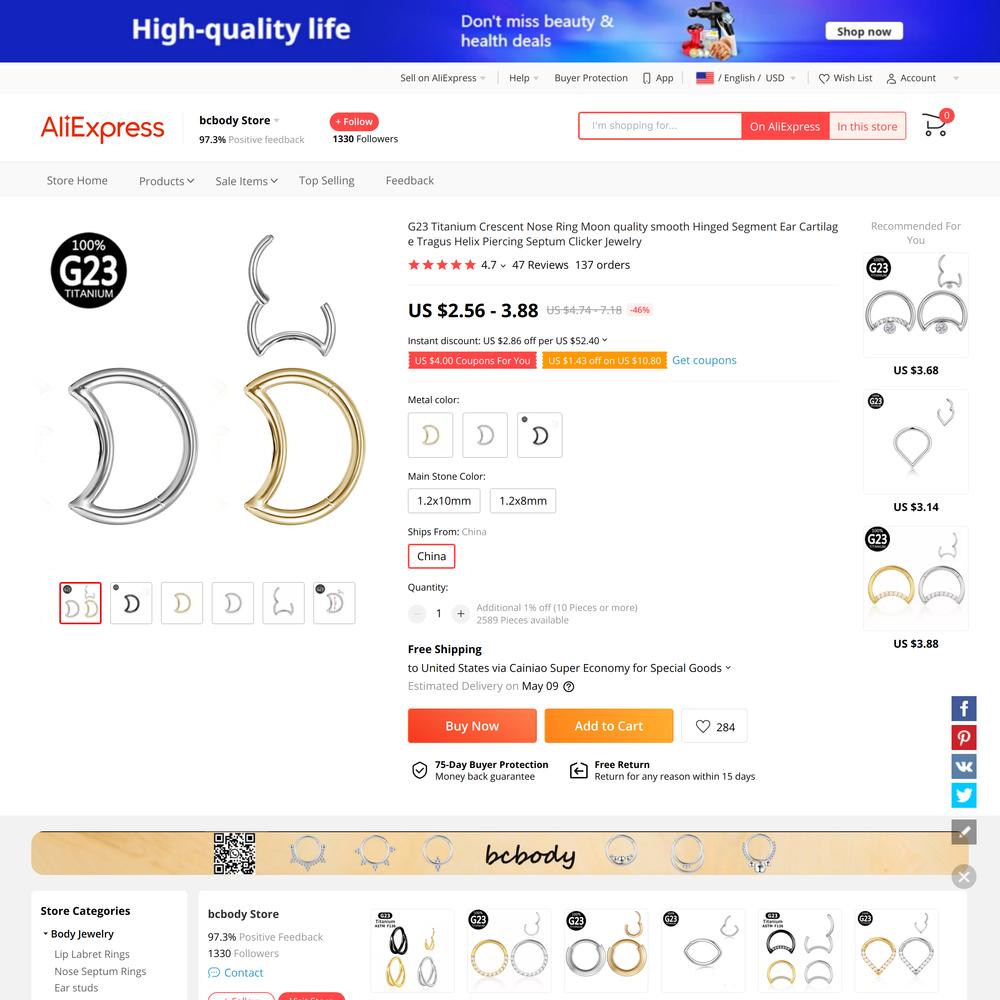1000x1000 pixels.
Task: Share product on VK
Action: (964, 767)
